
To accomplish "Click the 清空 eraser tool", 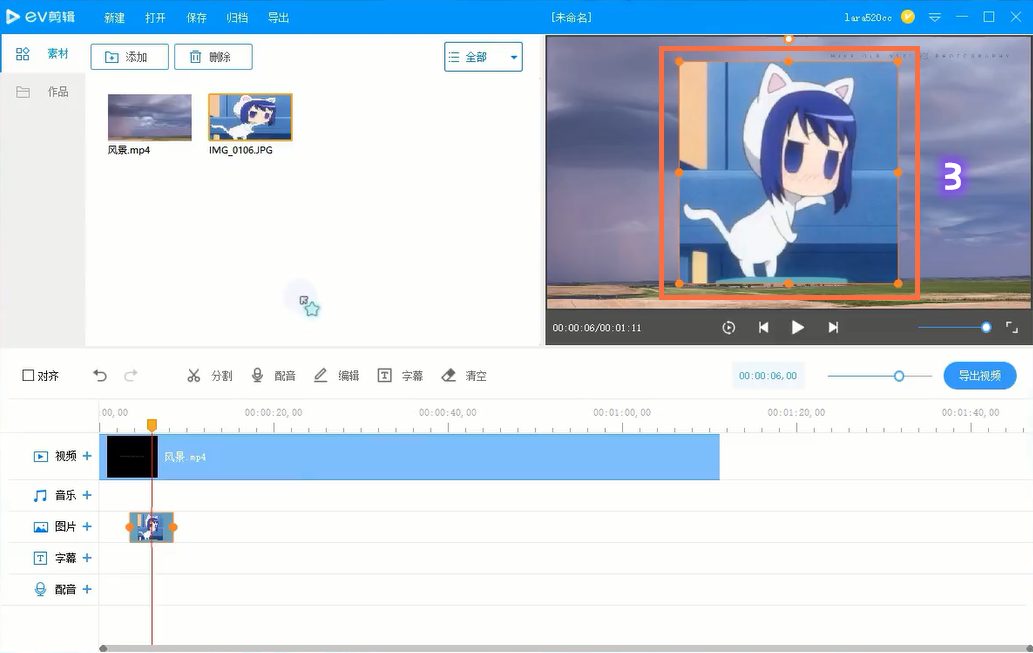I will click(464, 376).
